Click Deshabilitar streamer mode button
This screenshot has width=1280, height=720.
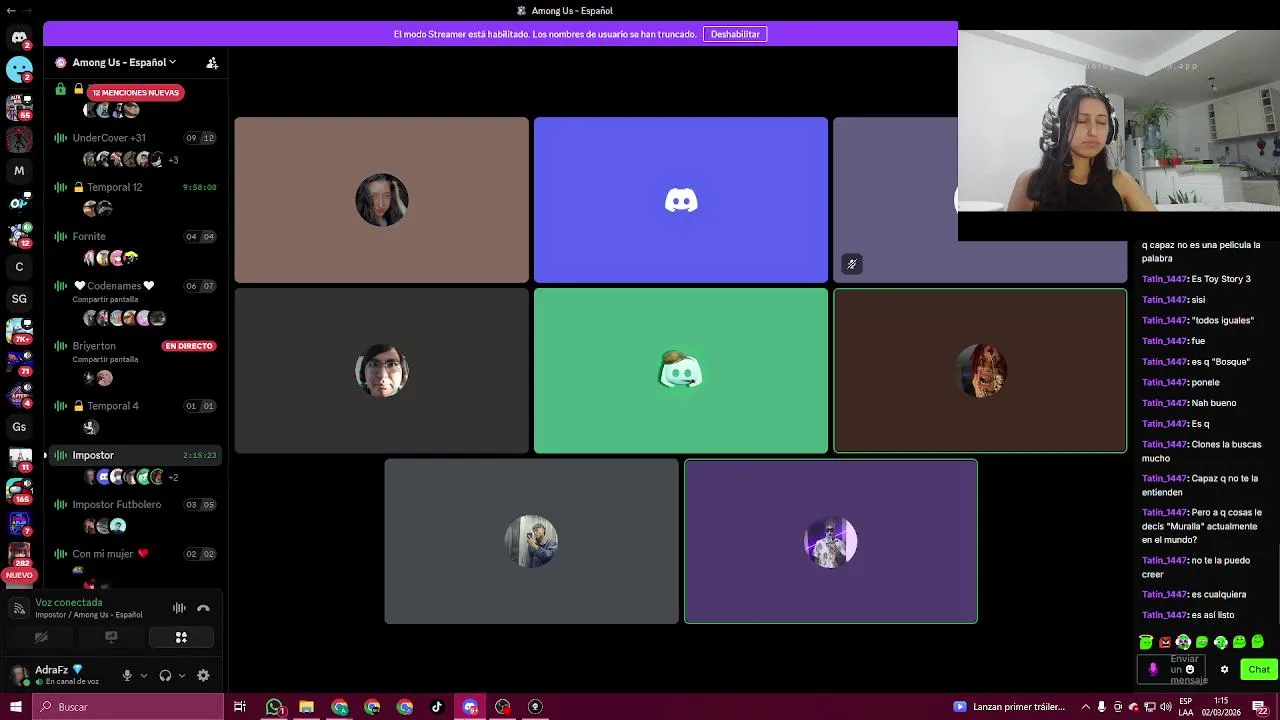pyautogui.click(x=735, y=34)
